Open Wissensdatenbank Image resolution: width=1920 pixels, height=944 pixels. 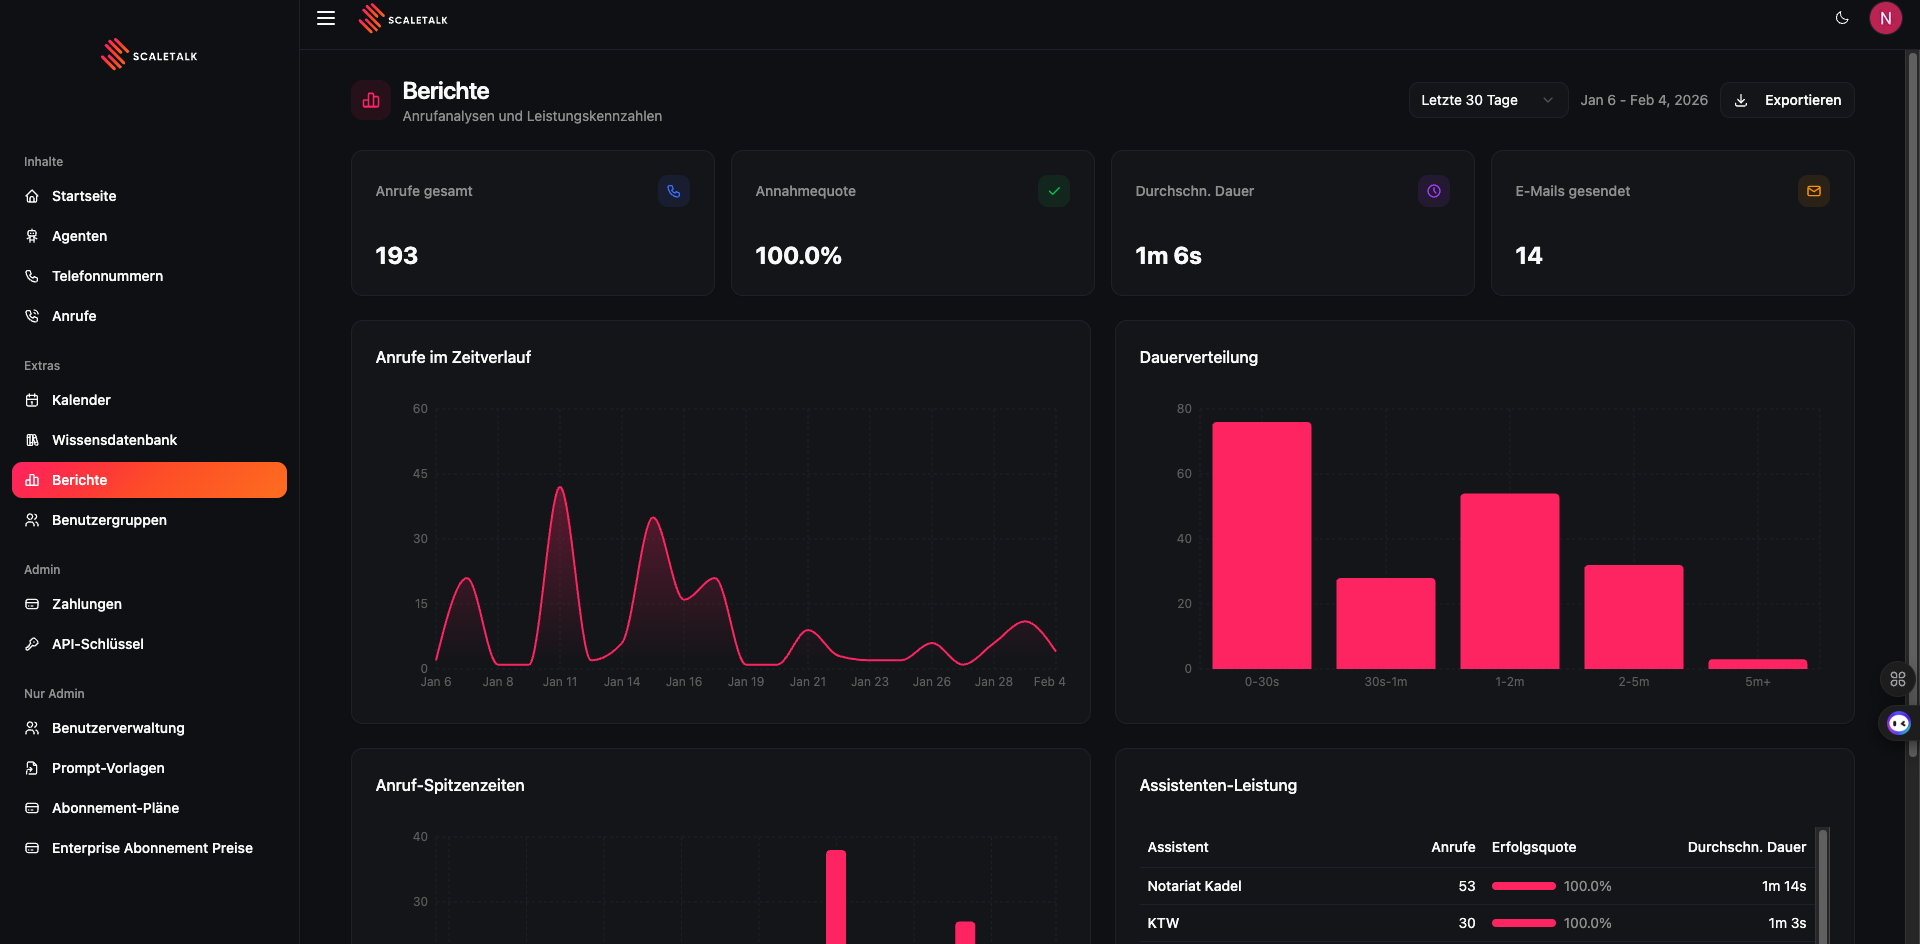pos(150,440)
